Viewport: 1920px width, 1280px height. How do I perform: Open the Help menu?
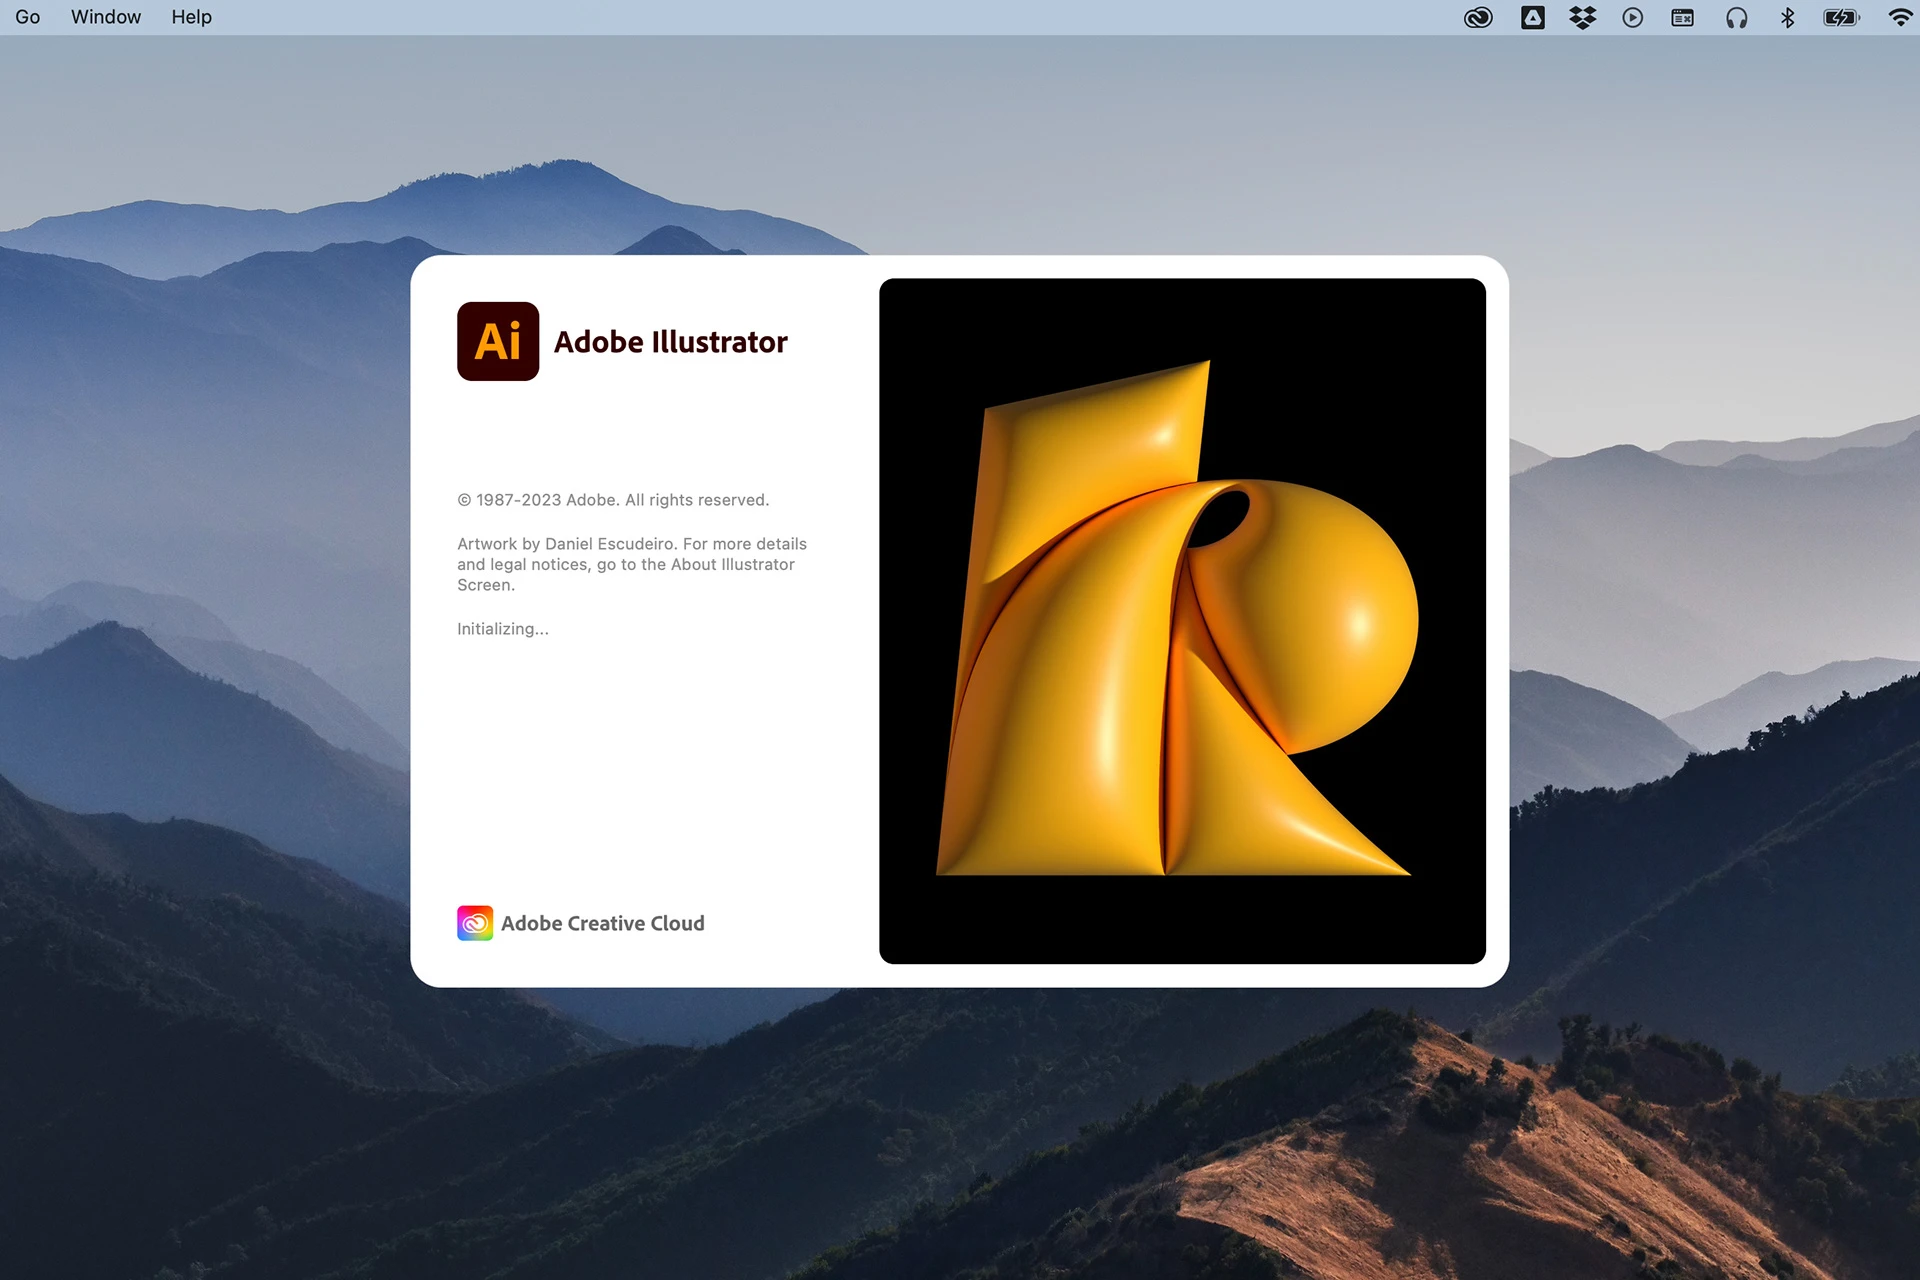(x=191, y=17)
